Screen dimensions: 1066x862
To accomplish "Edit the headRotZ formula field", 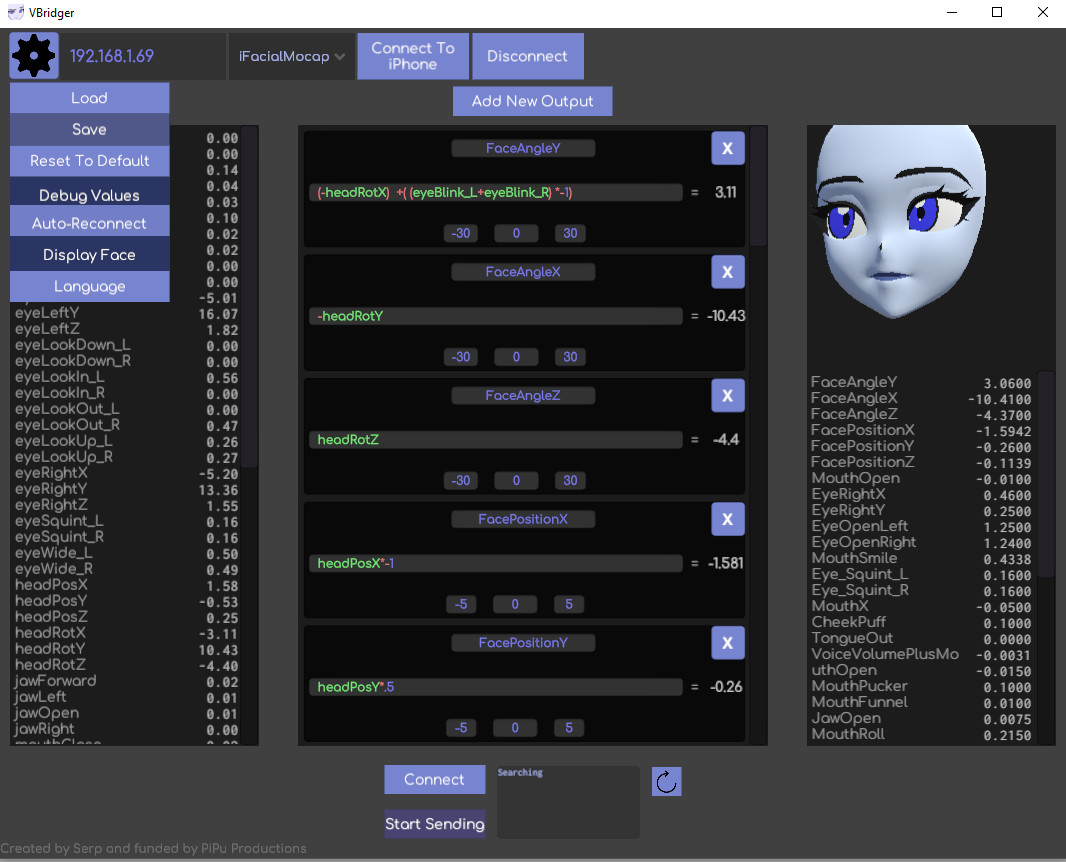I will [x=497, y=438].
